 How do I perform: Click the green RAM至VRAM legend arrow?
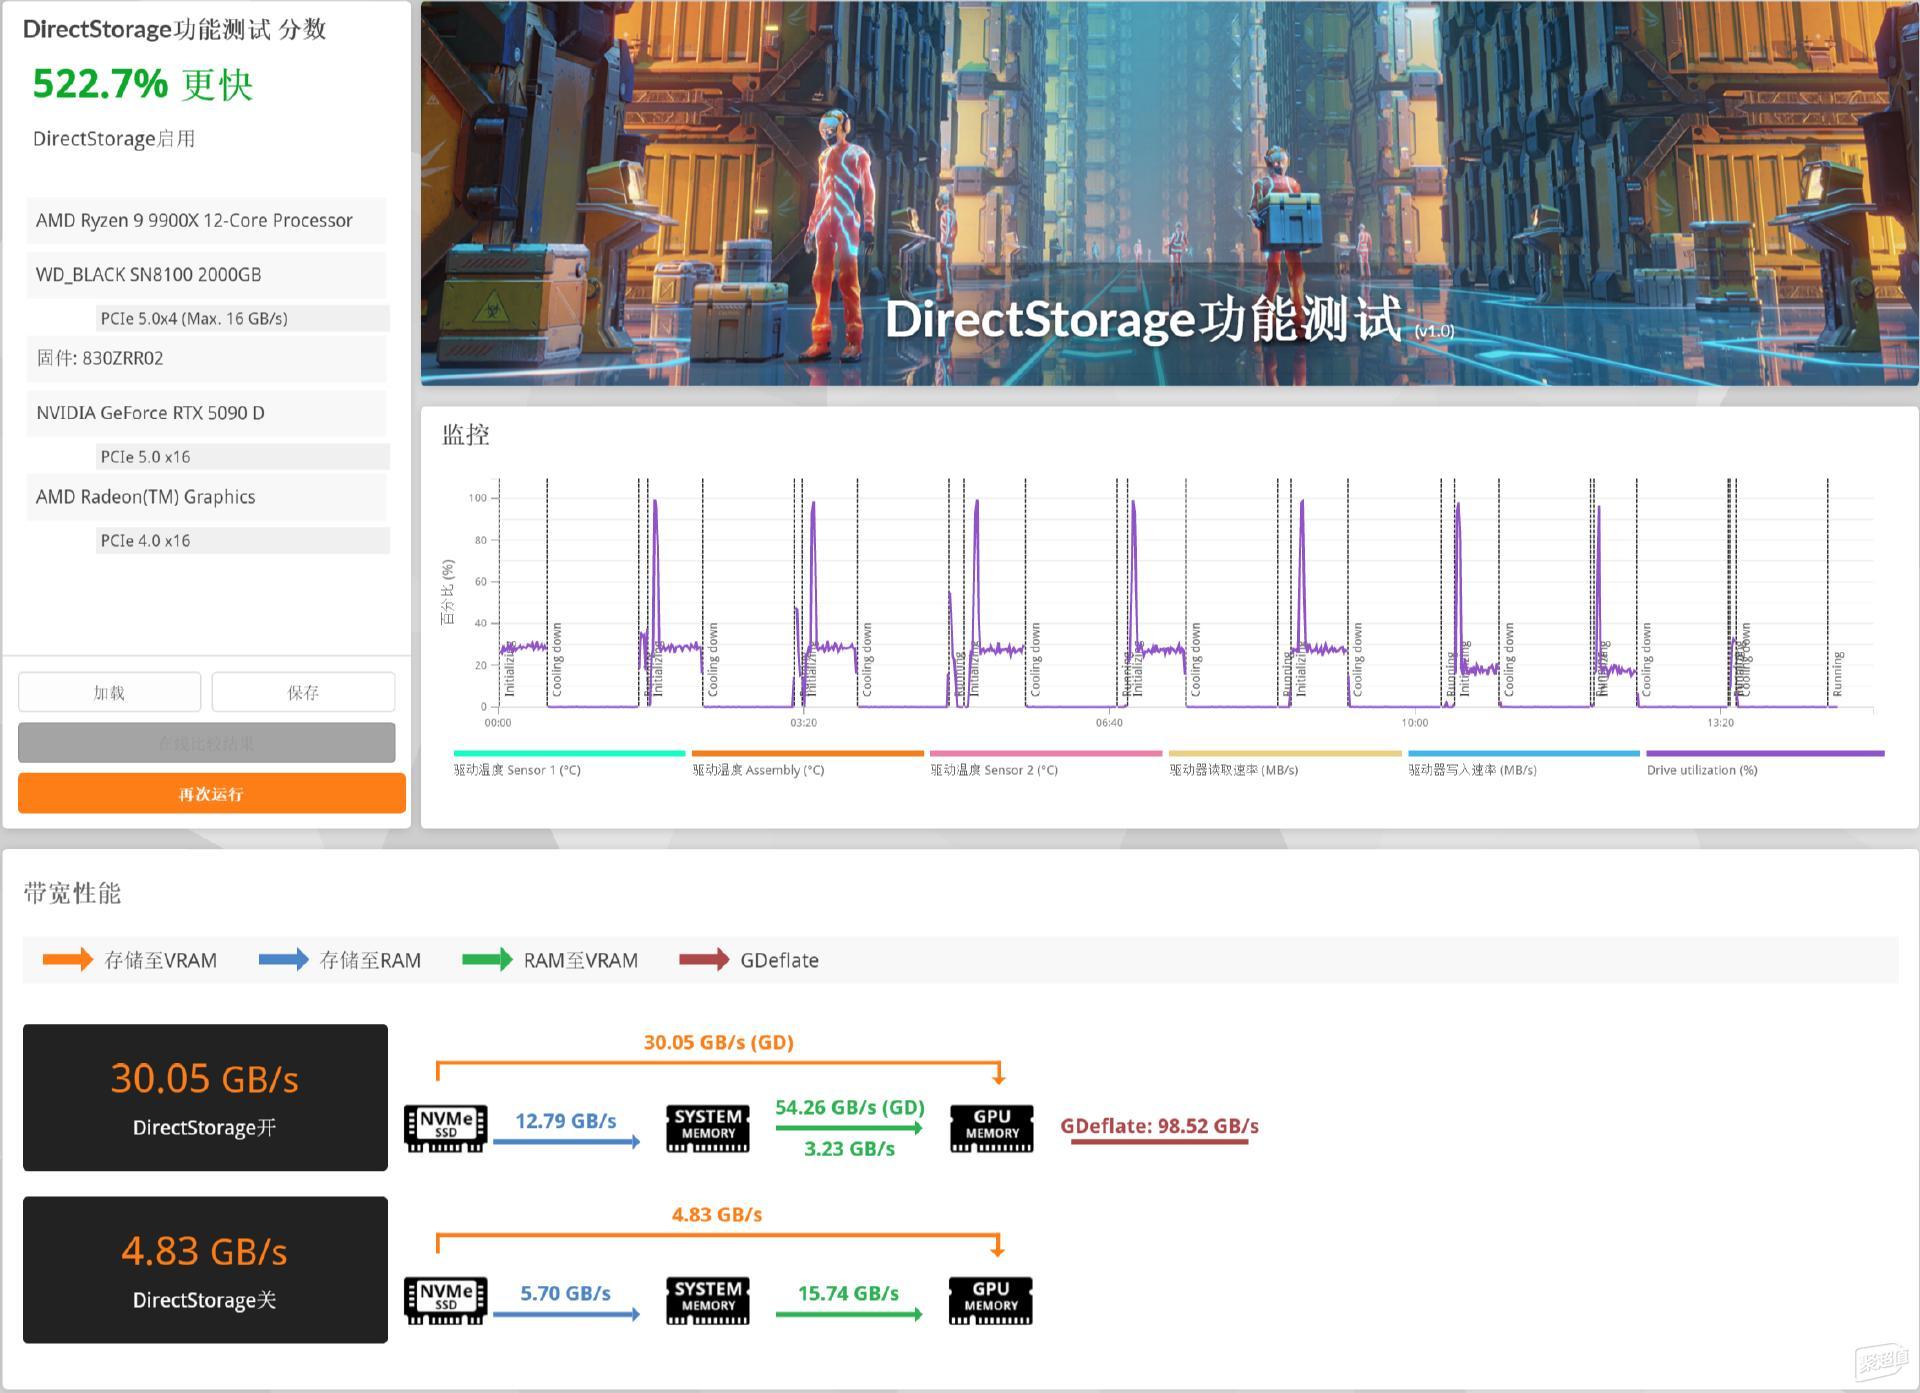[x=488, y=960]
